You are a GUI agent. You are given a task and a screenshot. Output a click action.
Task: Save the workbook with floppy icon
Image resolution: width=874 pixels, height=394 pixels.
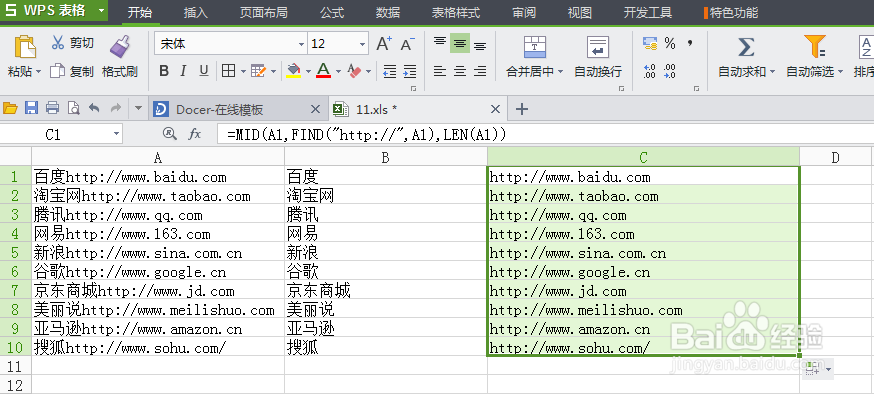[x=32, y=108]
